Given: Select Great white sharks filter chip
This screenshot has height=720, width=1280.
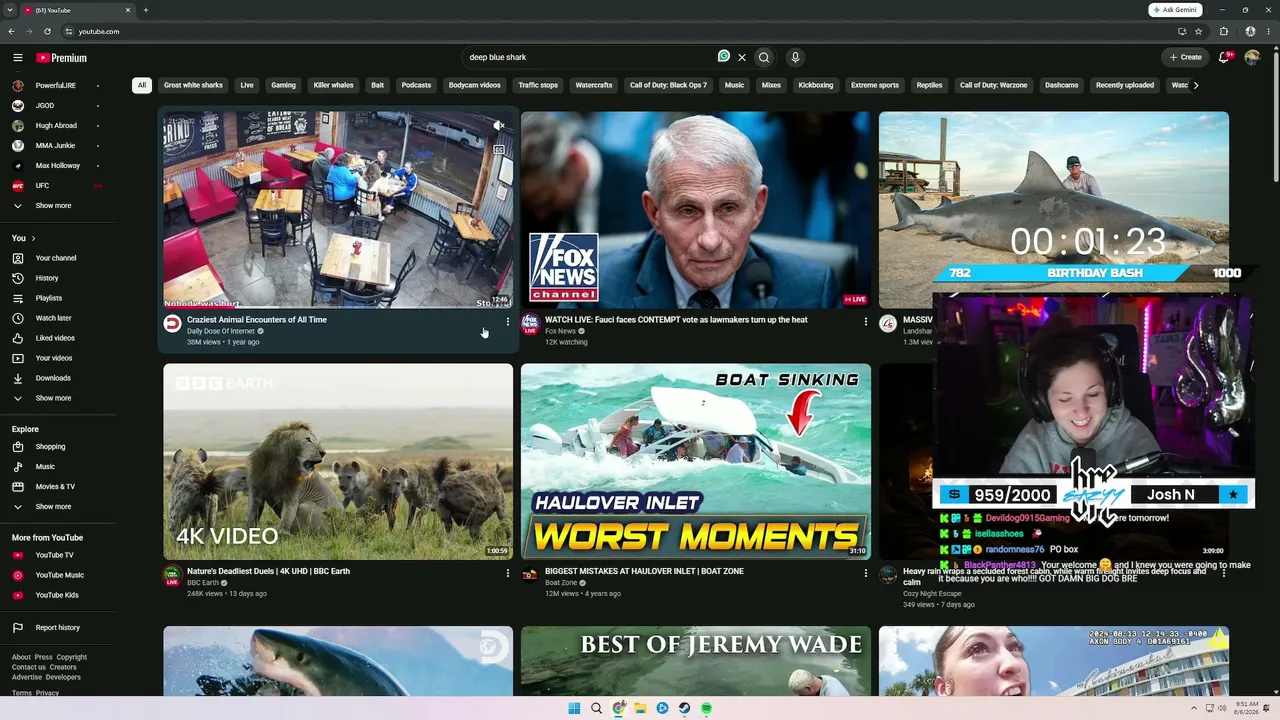Looking at the screenshot, I should click(193, 85).
